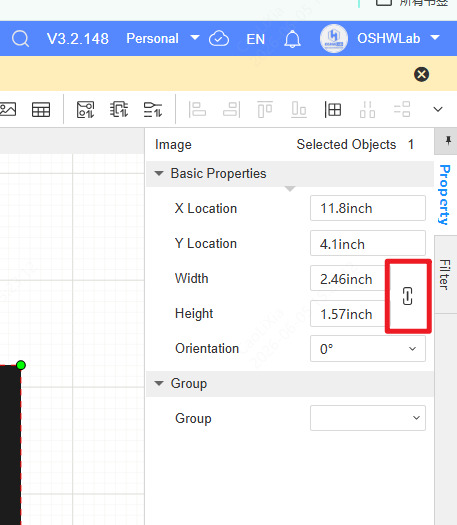
Task: Click the align left toolbar icon
Action: 197,109
